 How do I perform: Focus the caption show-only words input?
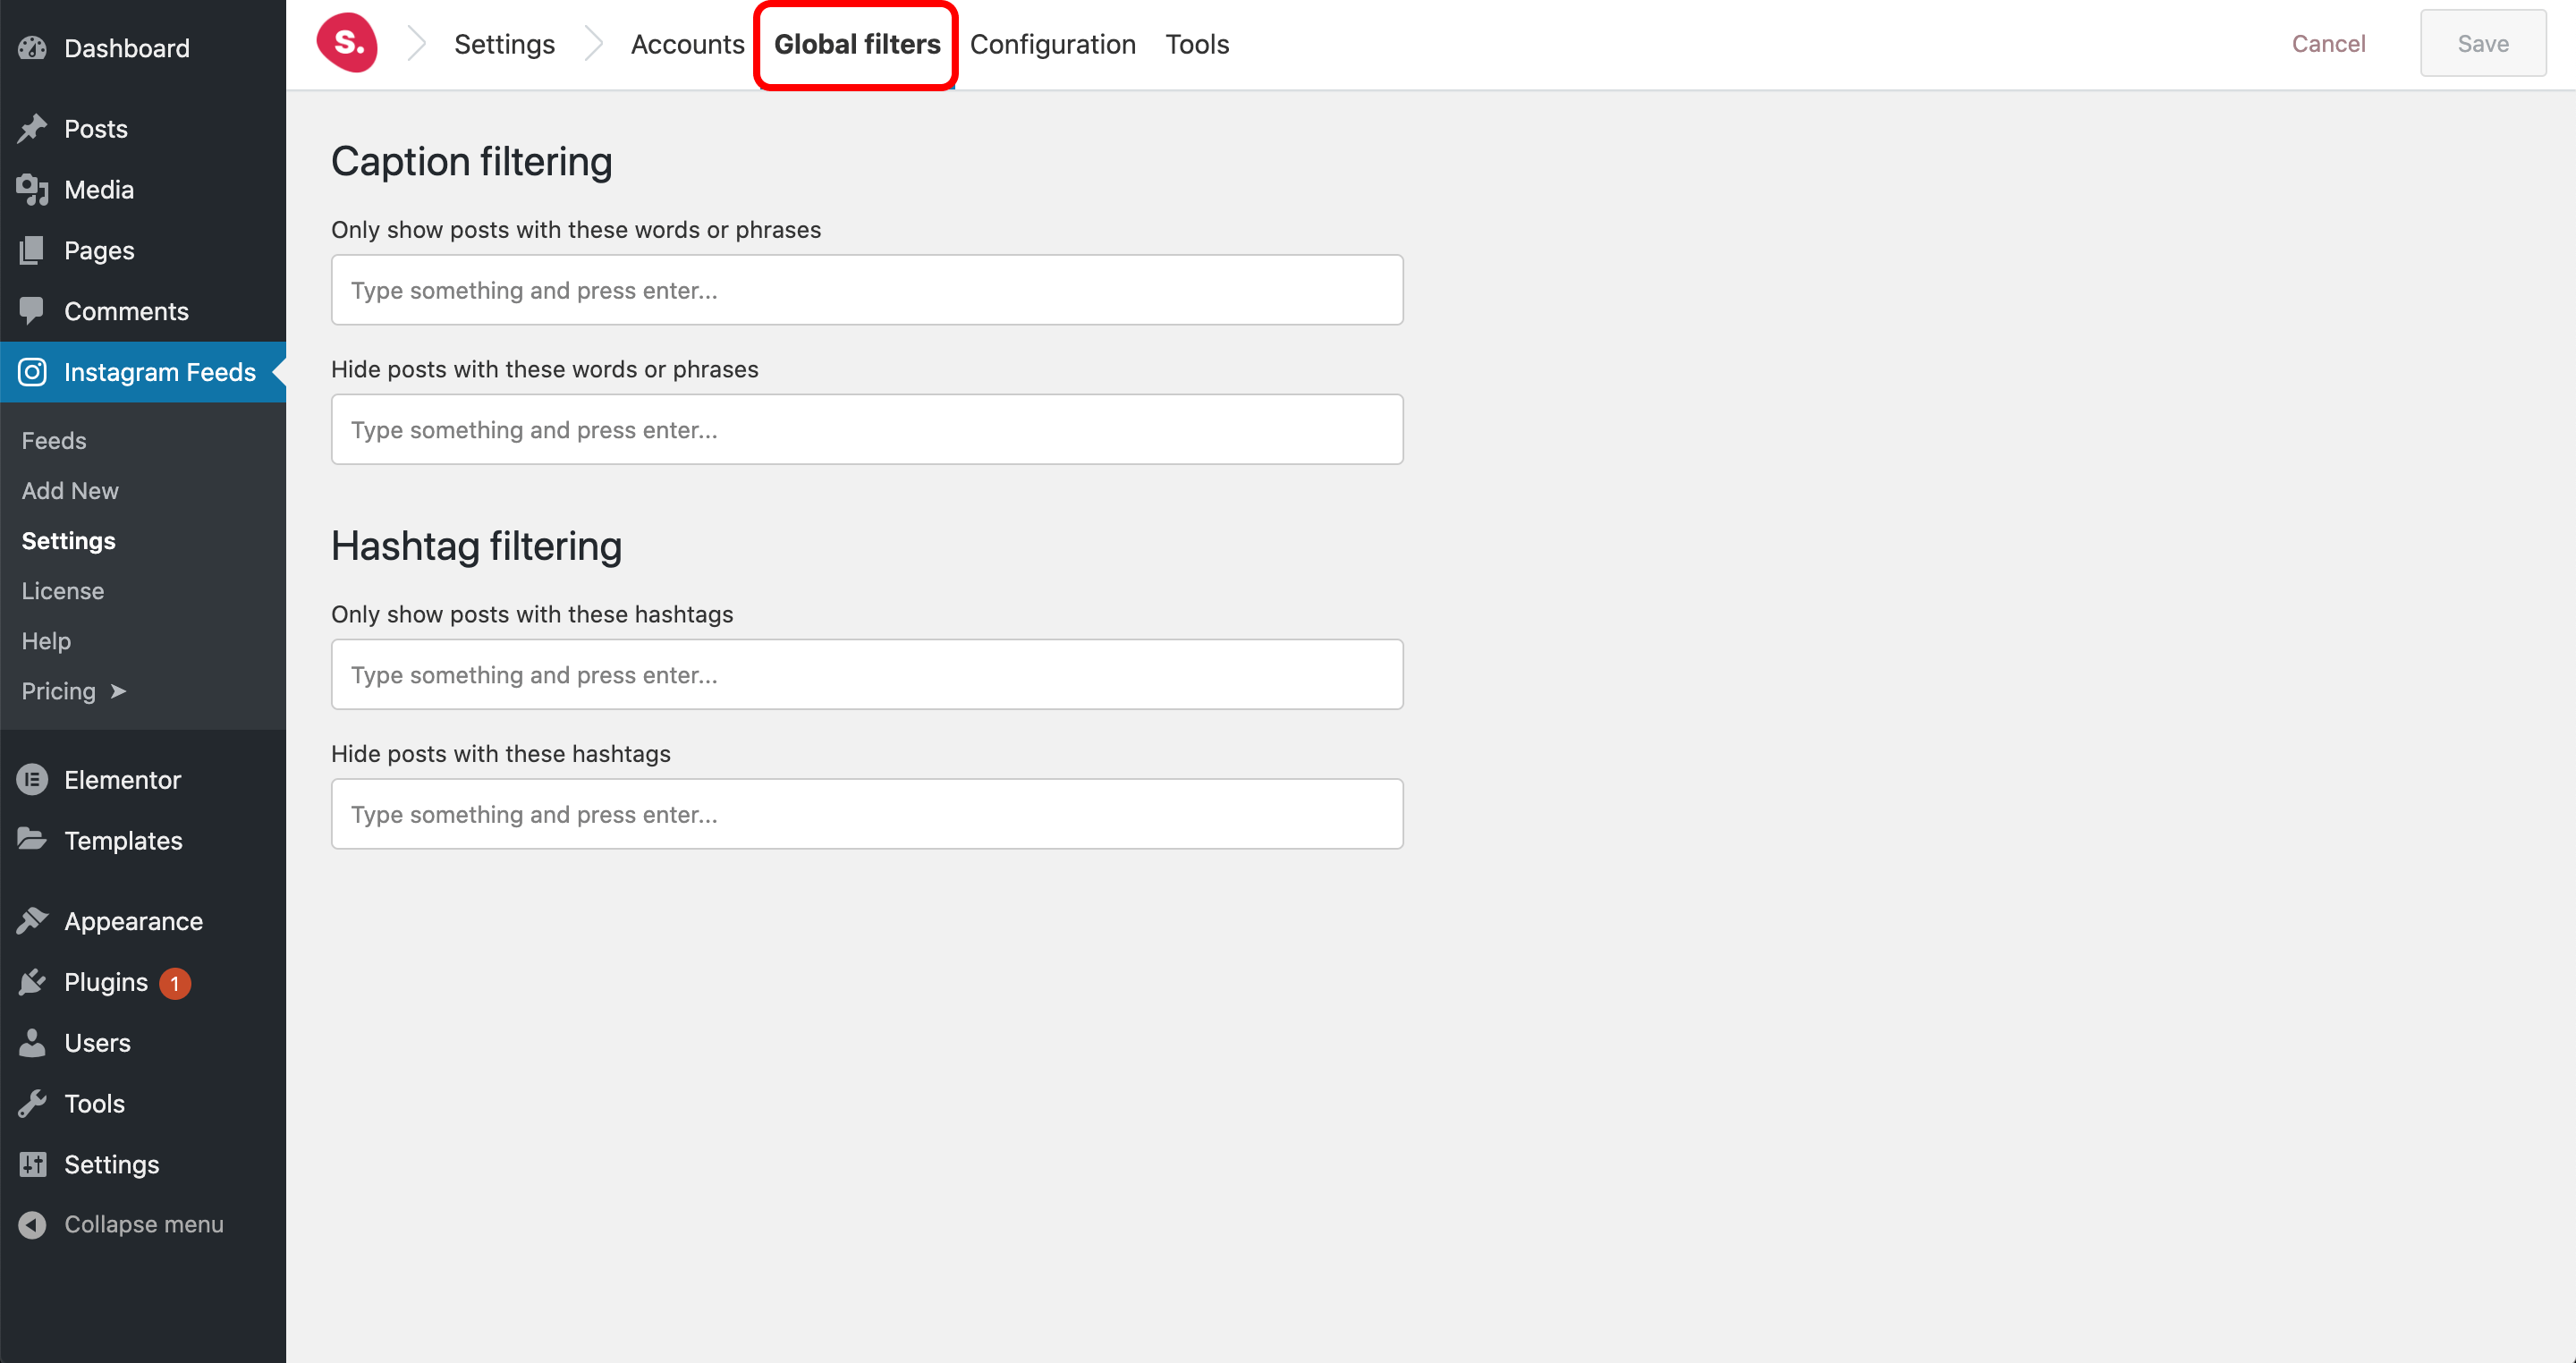click(x=867, y=290)
